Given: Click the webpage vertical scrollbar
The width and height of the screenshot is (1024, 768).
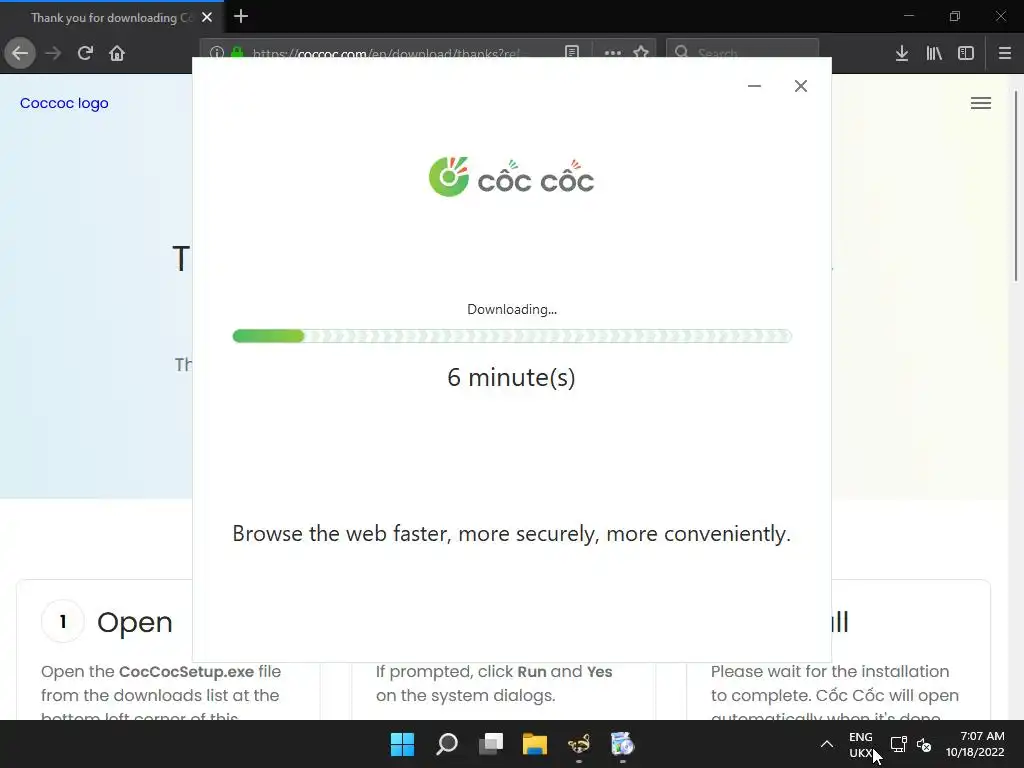Looking at the screenshot, I should point(1016,187).
